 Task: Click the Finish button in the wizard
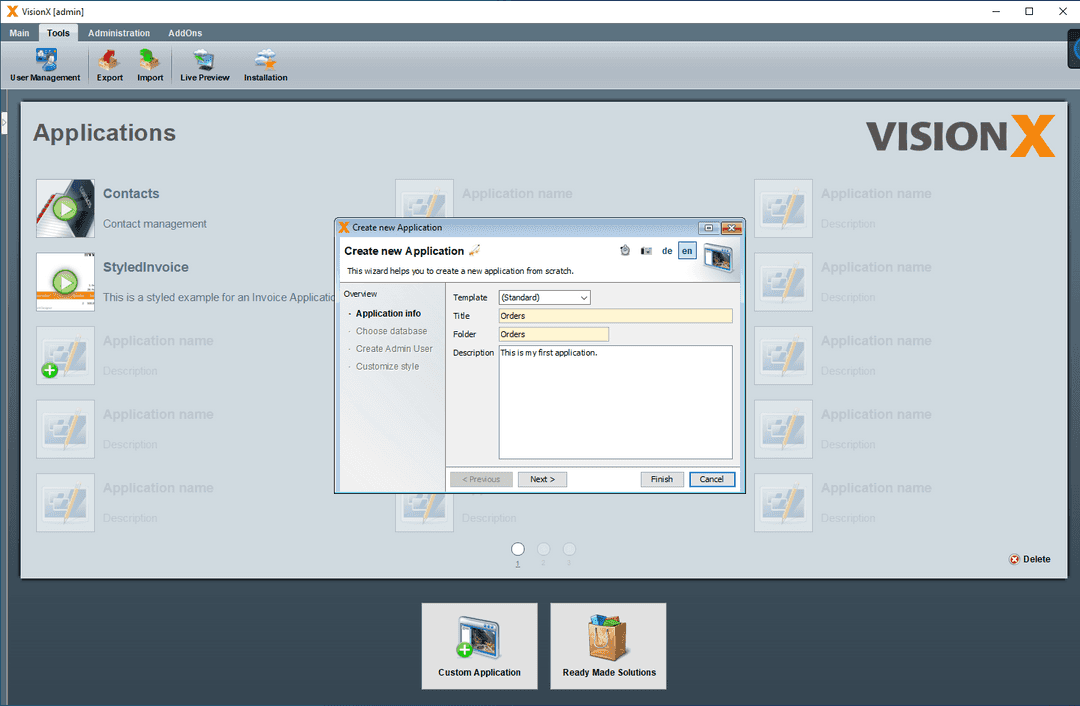pyautogui.click(x=662, y=479)
